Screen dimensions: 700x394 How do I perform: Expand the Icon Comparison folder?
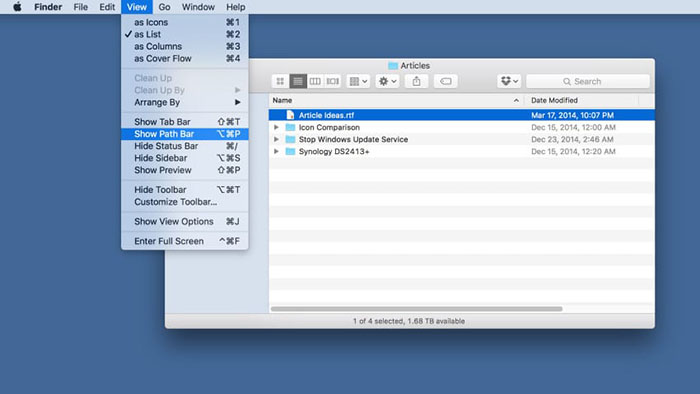coord(276,127)
